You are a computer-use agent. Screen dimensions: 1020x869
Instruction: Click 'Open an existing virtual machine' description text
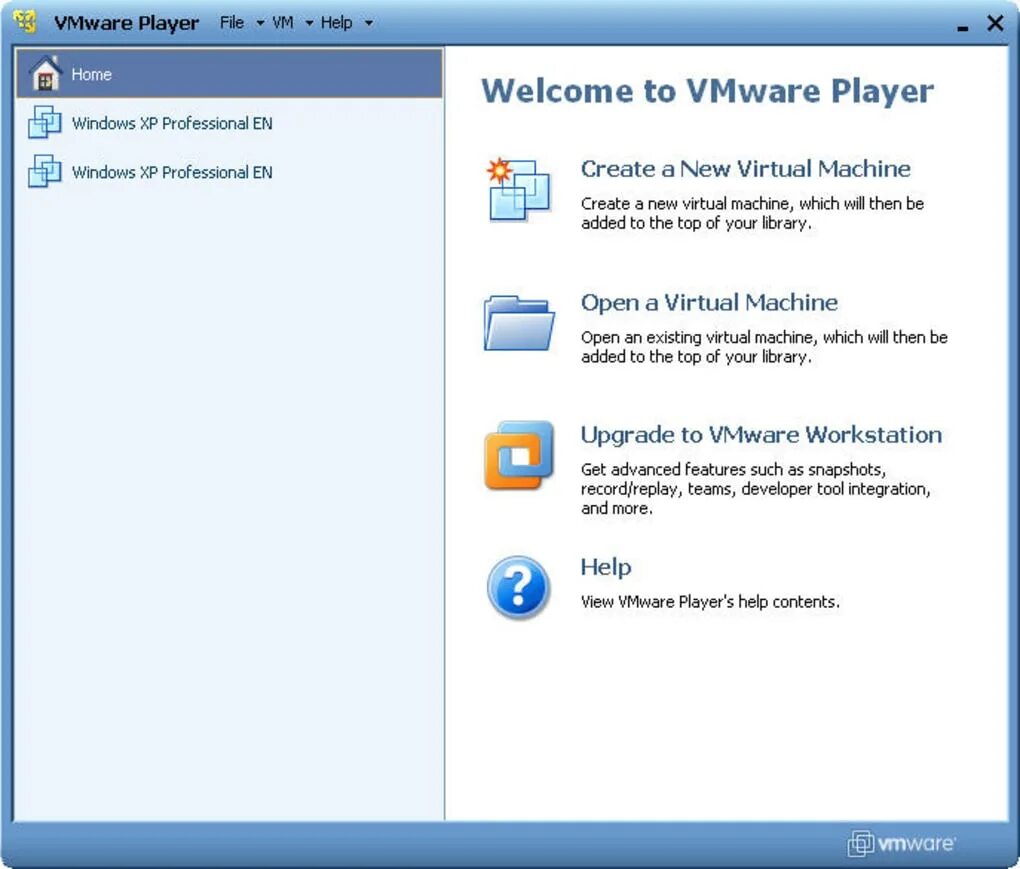tap(764, 347)
